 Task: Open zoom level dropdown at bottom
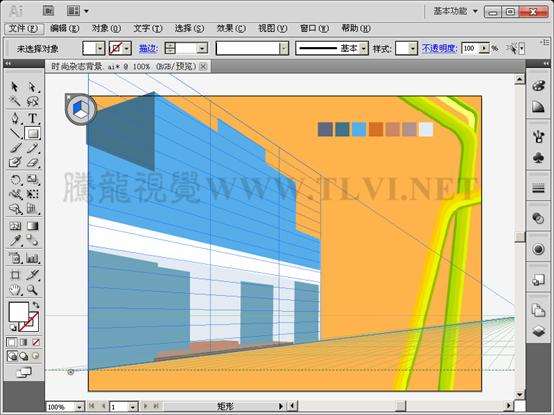tap(79, 407)
